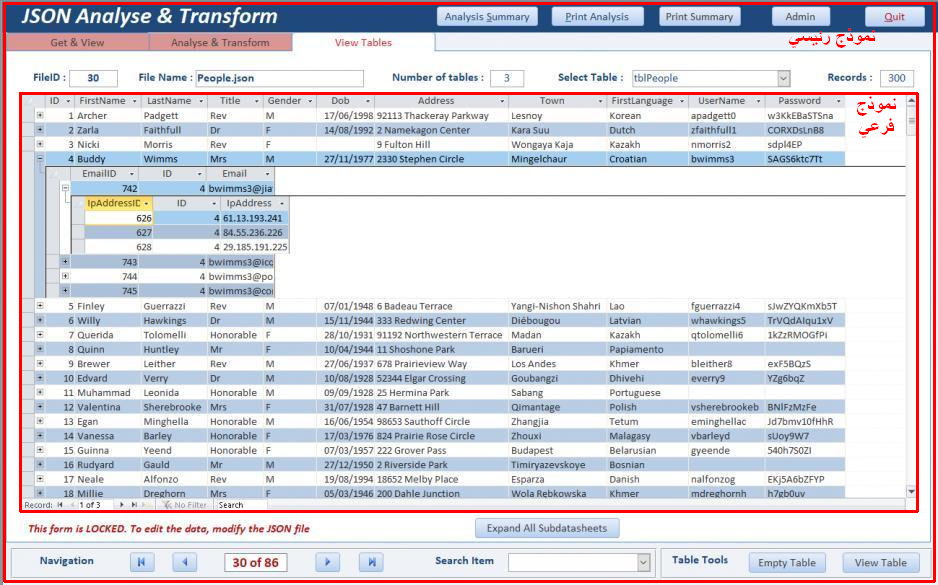The width and height of the screenshot is (938, 585).
Task: Expand subdatasheet for Zarla Faithfull row
Action: click(x=39, y=130)
